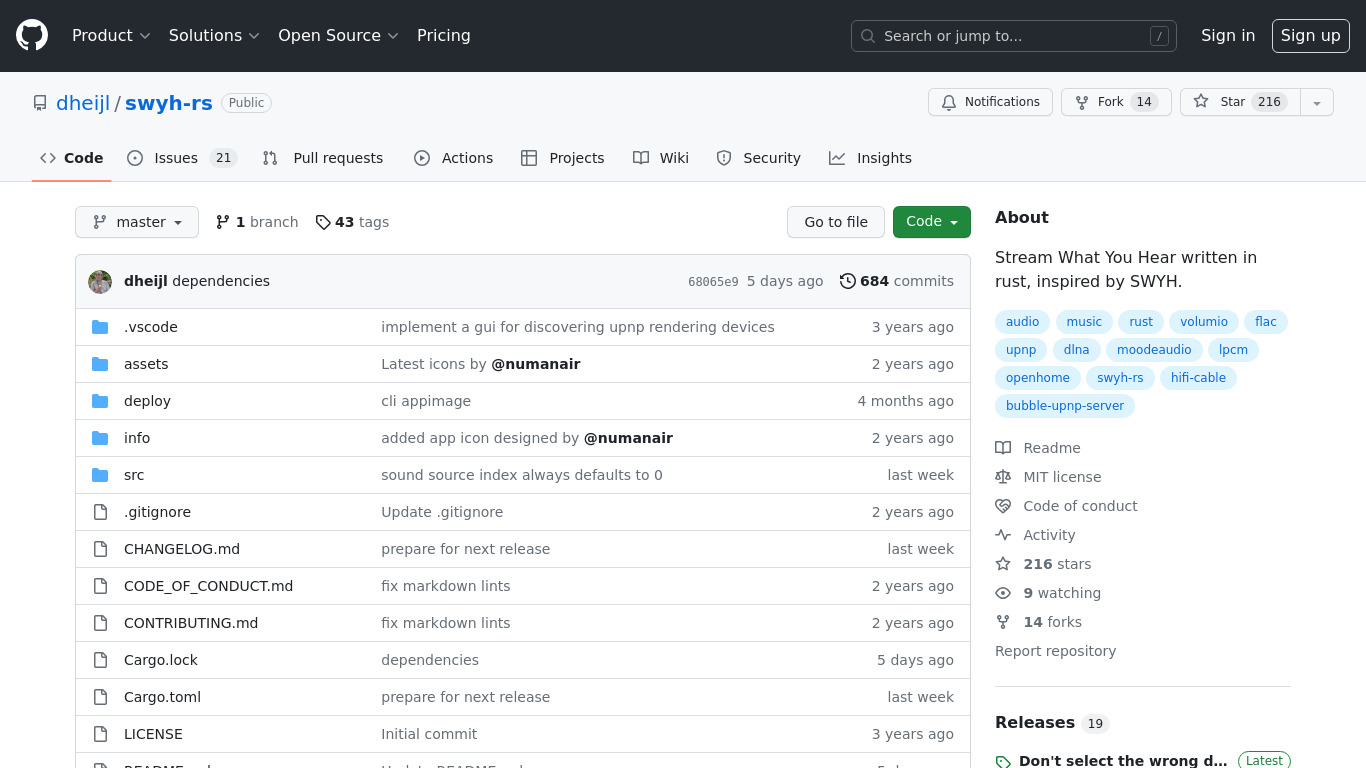Open the Pricing page
This screenshot has width=1366, height=768.
[443, 36]
